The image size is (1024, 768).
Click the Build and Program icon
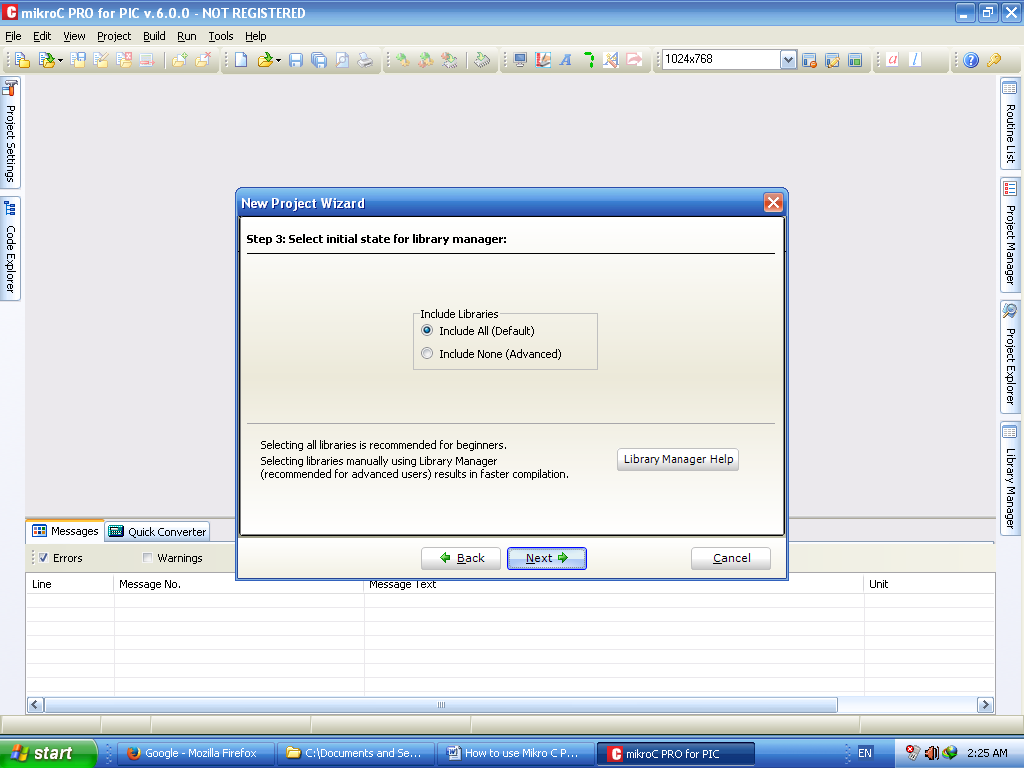[449, 60]
